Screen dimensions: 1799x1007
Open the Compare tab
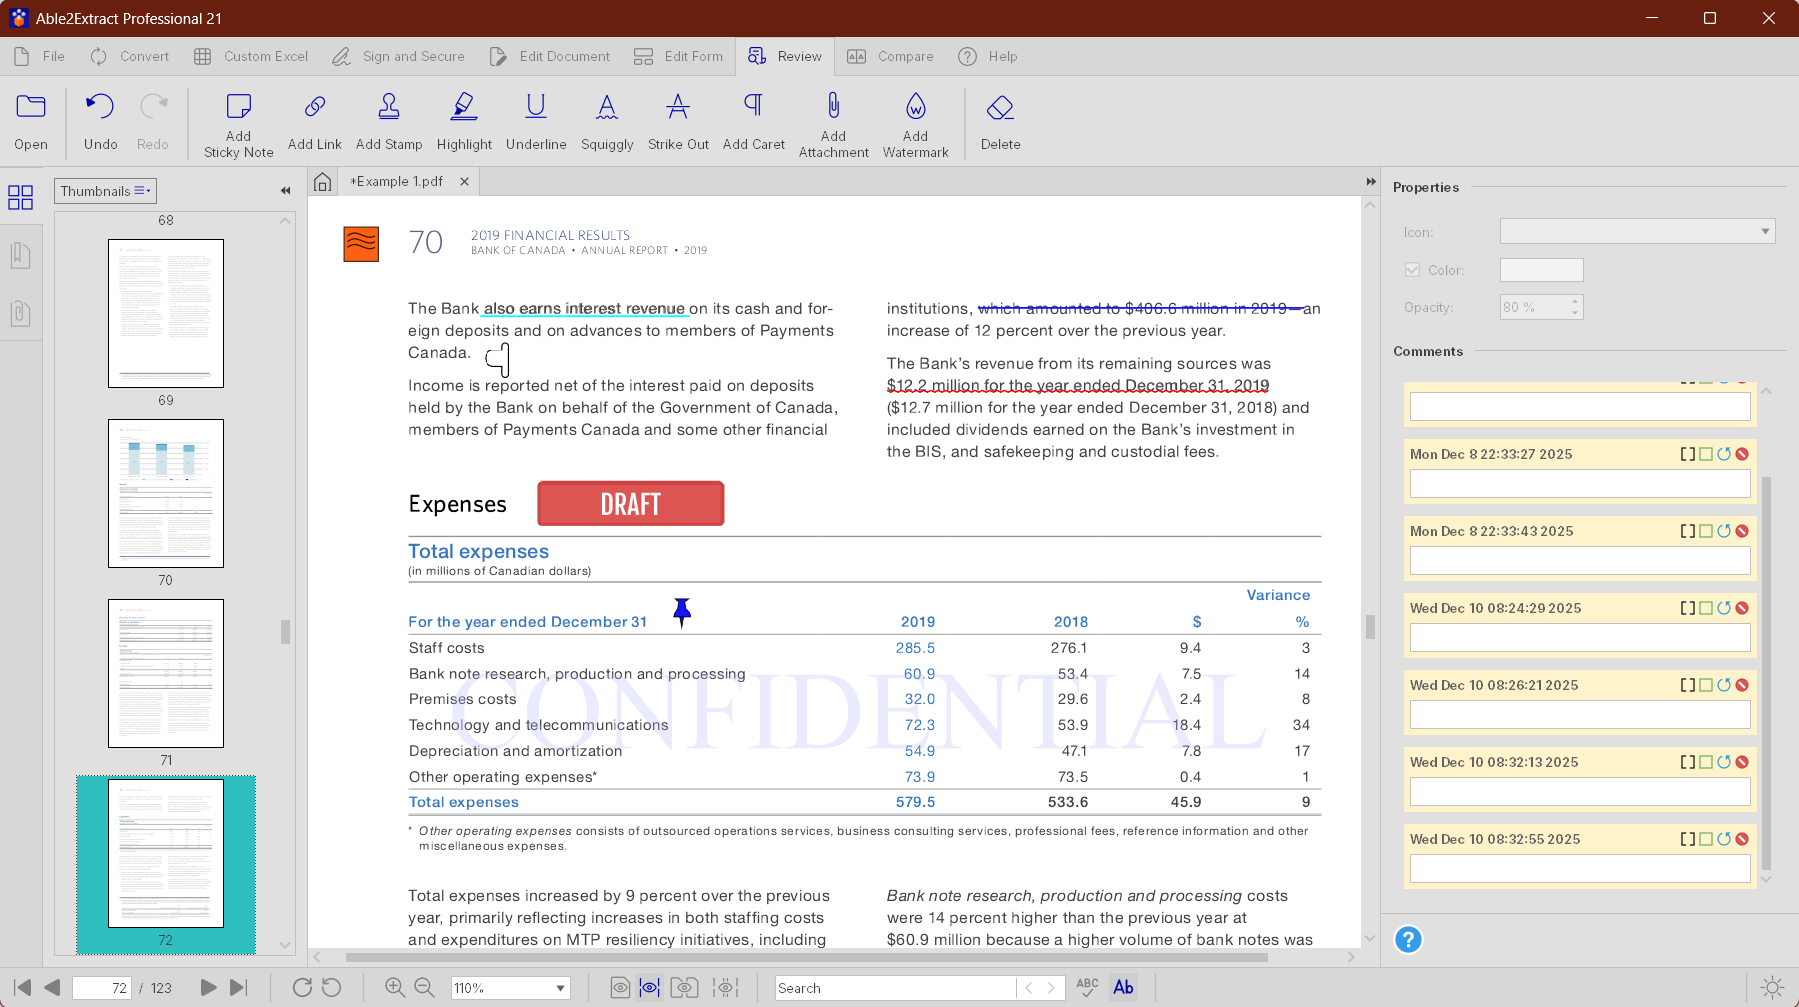(x=890, y=57)
